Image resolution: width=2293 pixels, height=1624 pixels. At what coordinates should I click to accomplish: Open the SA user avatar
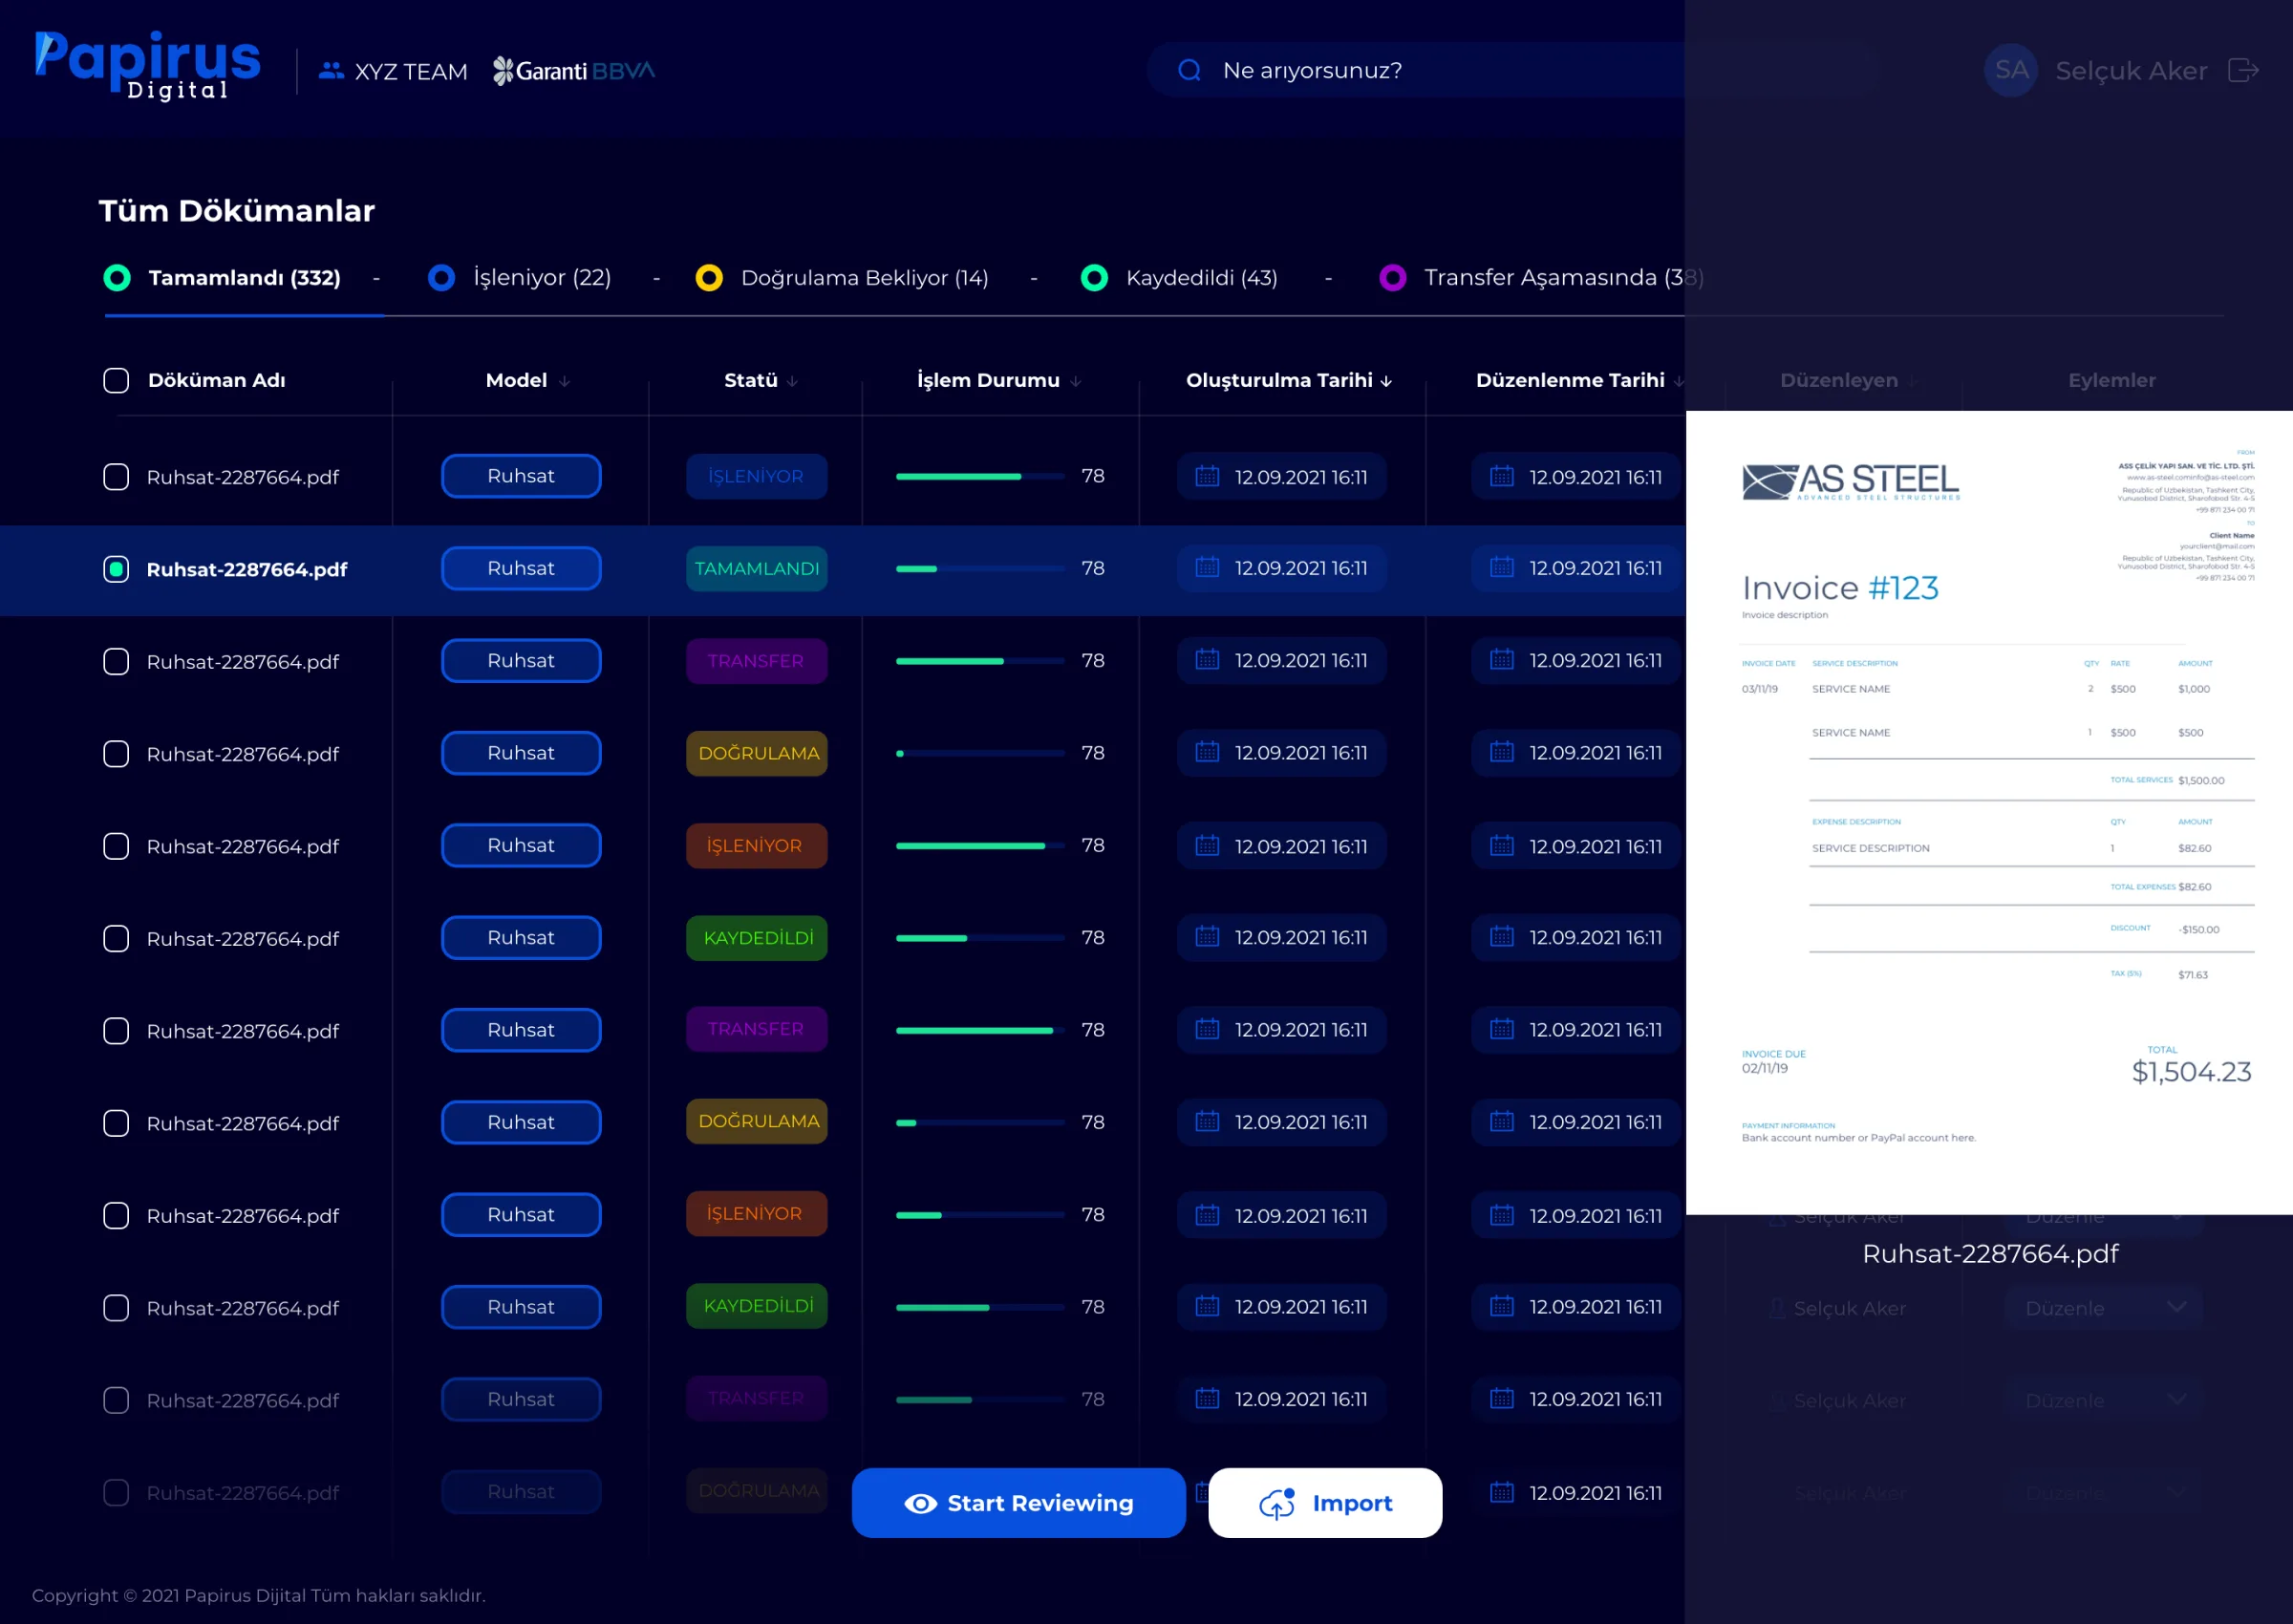coord(2011,70)
